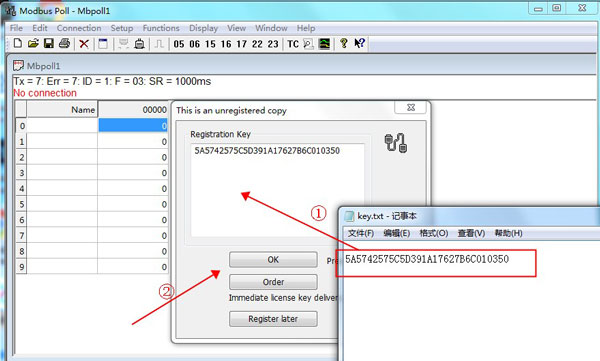The height and width of the screenshot is (361, 600).
Task: Click OK in the registration dialog
Action: 273,260
